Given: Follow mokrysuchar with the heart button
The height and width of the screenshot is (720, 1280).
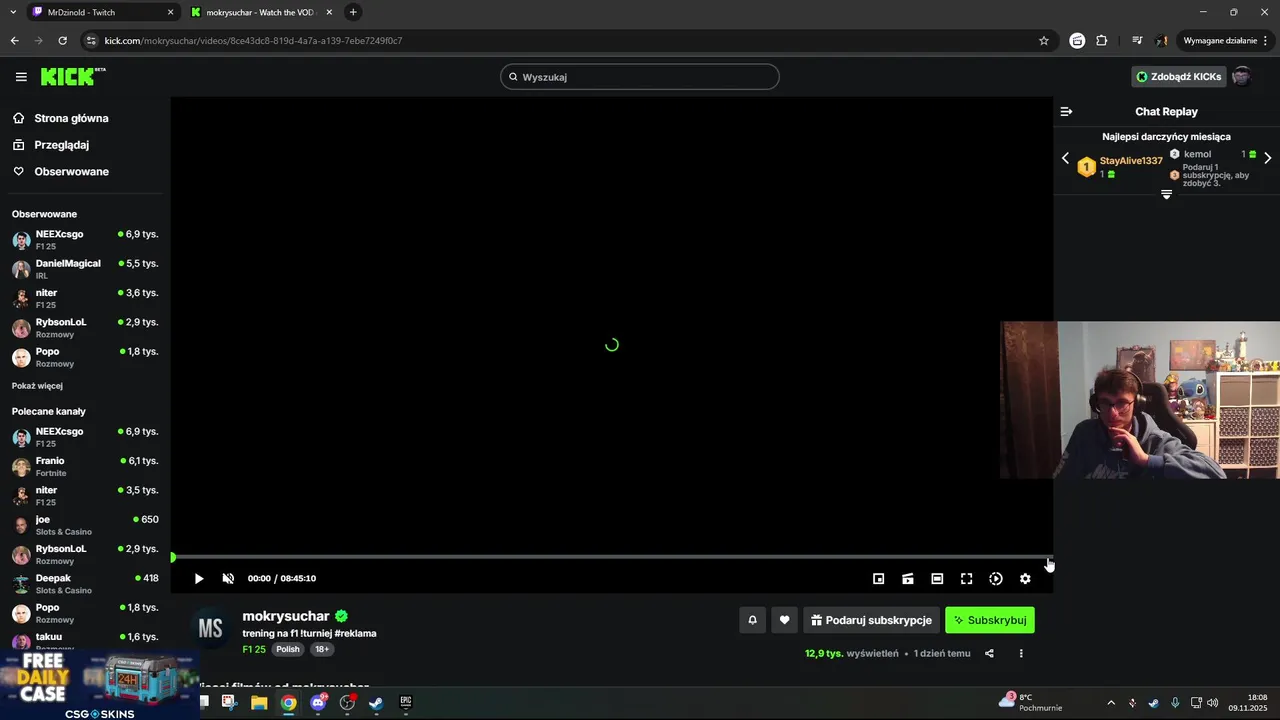Looking at the screenshot, I should click(x=784, y=620).
